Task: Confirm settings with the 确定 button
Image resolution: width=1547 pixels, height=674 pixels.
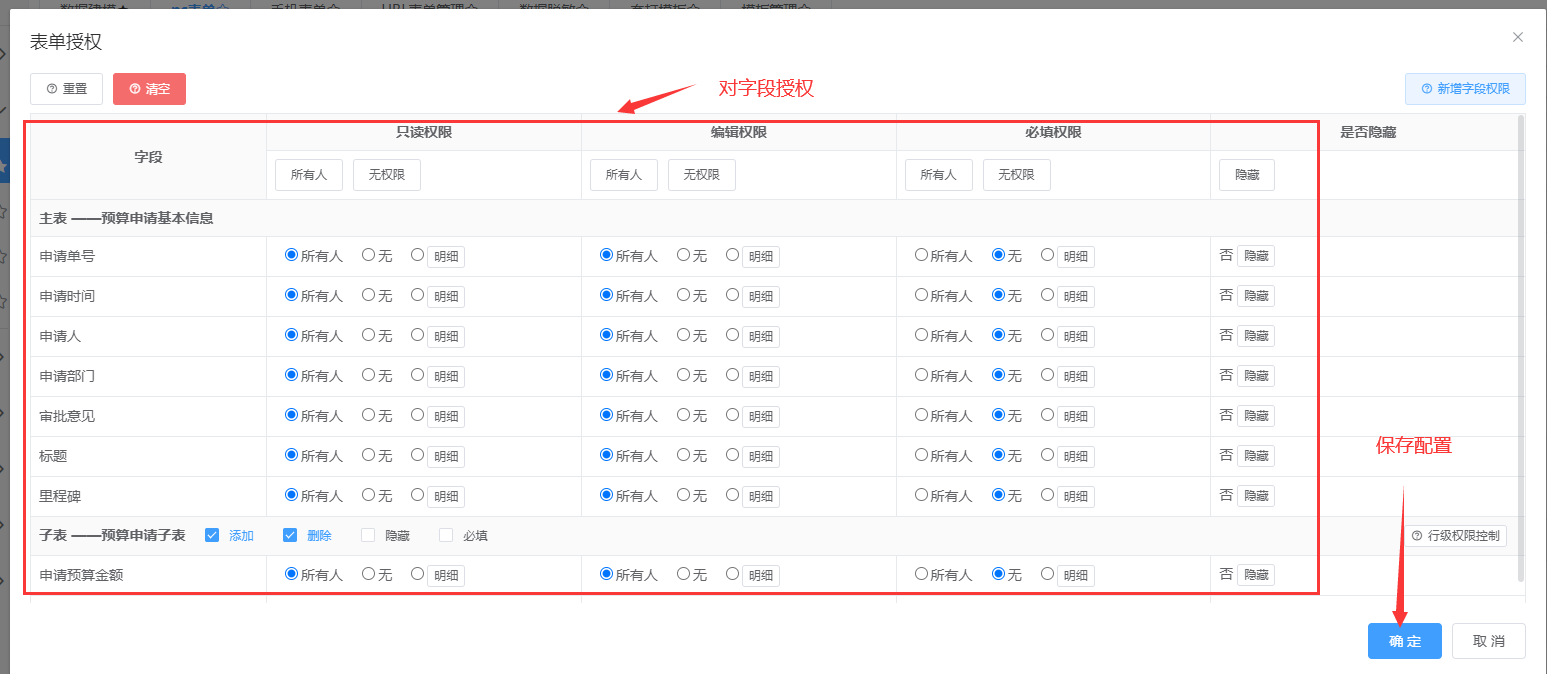Action: (1404, 641)
